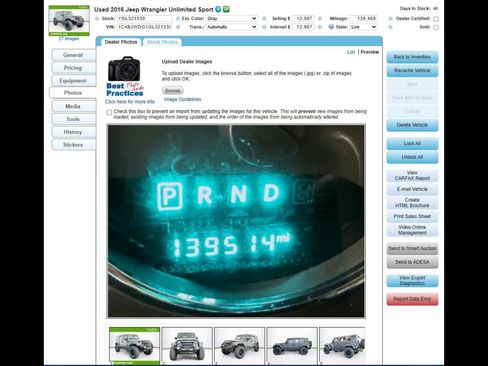Click the lock dot beside Mileage label
This screenshot has width=488, height=366.
point(320,19)
